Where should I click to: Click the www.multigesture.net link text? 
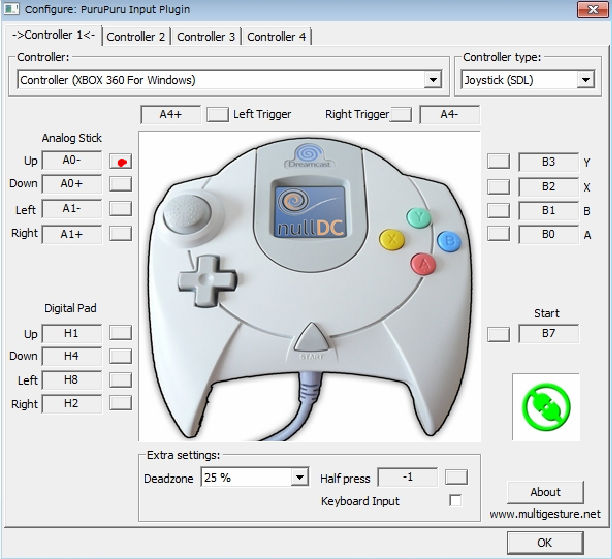545,514
